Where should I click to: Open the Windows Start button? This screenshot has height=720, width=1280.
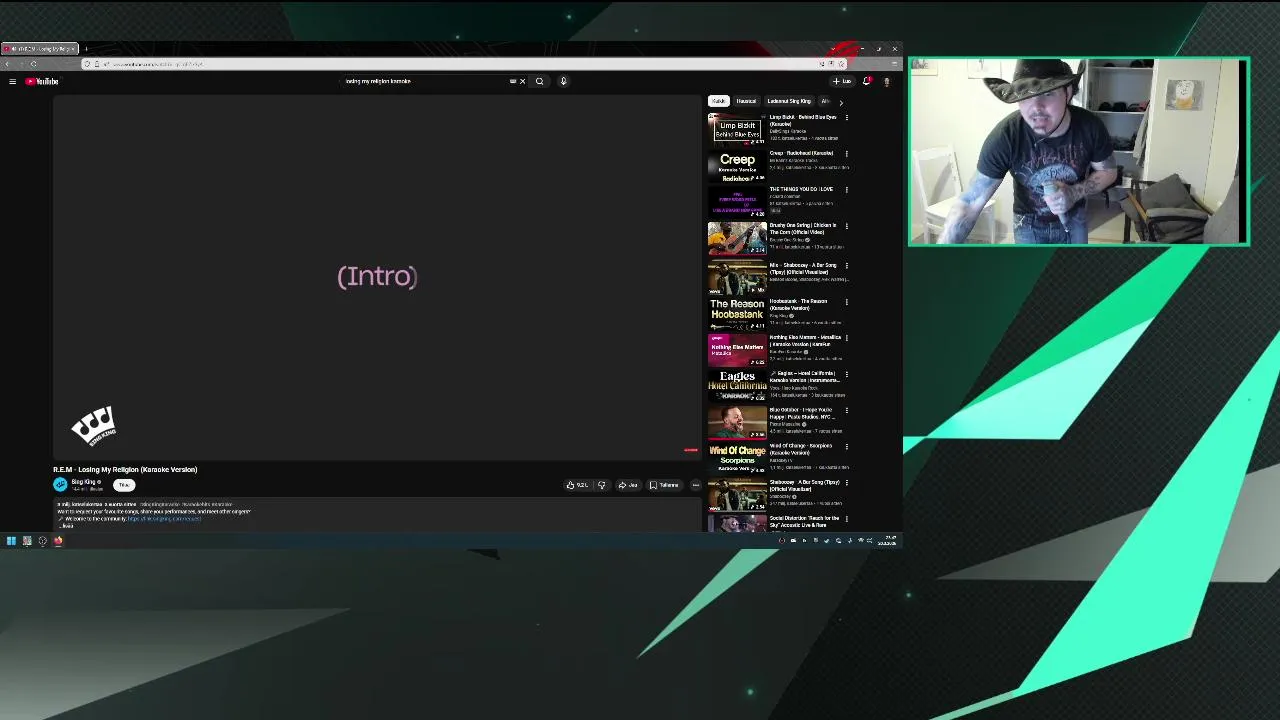[11, 541]
